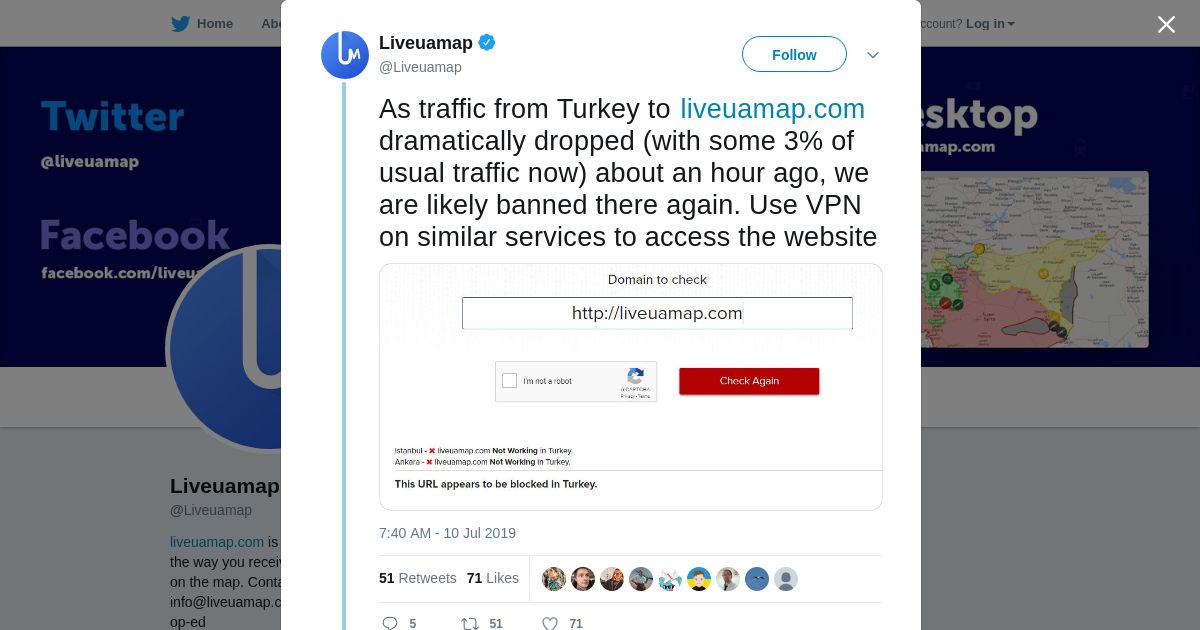Screen dimensions: 1200x630
Task: View the 71 Likes list
Action: (x=493, y=578)
